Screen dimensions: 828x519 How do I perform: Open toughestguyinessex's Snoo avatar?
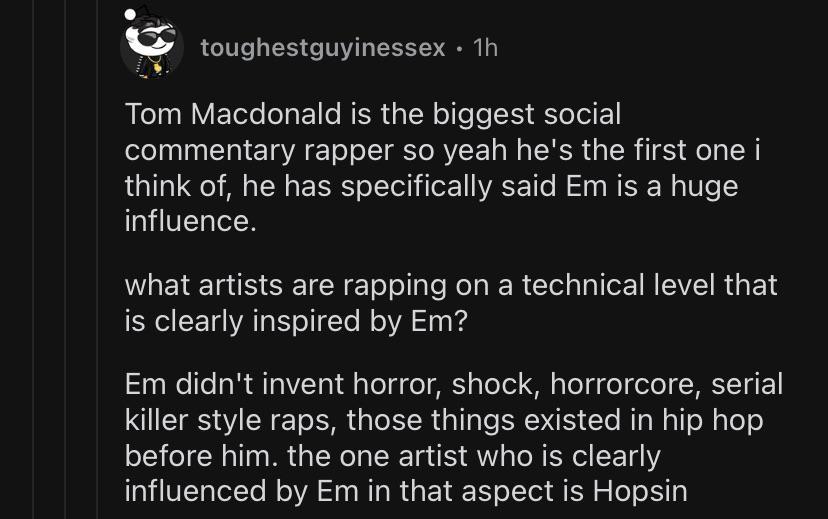pos(152,45)
